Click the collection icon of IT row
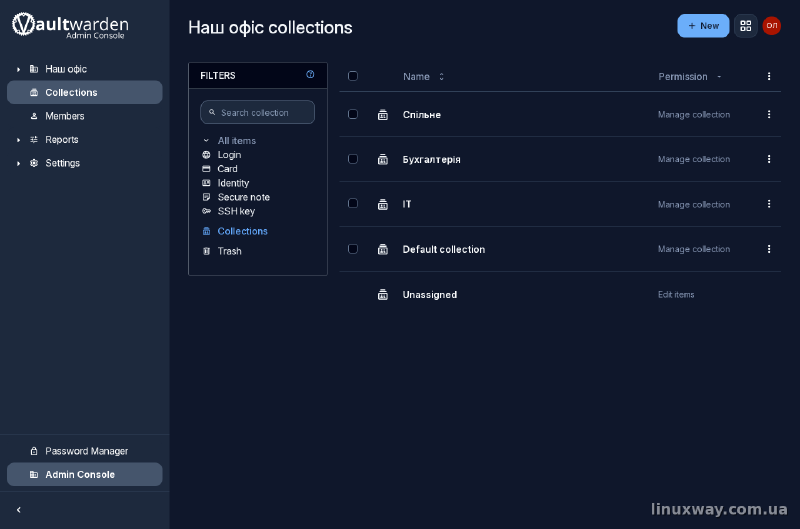The image size is (800, 529). point(383,205)
